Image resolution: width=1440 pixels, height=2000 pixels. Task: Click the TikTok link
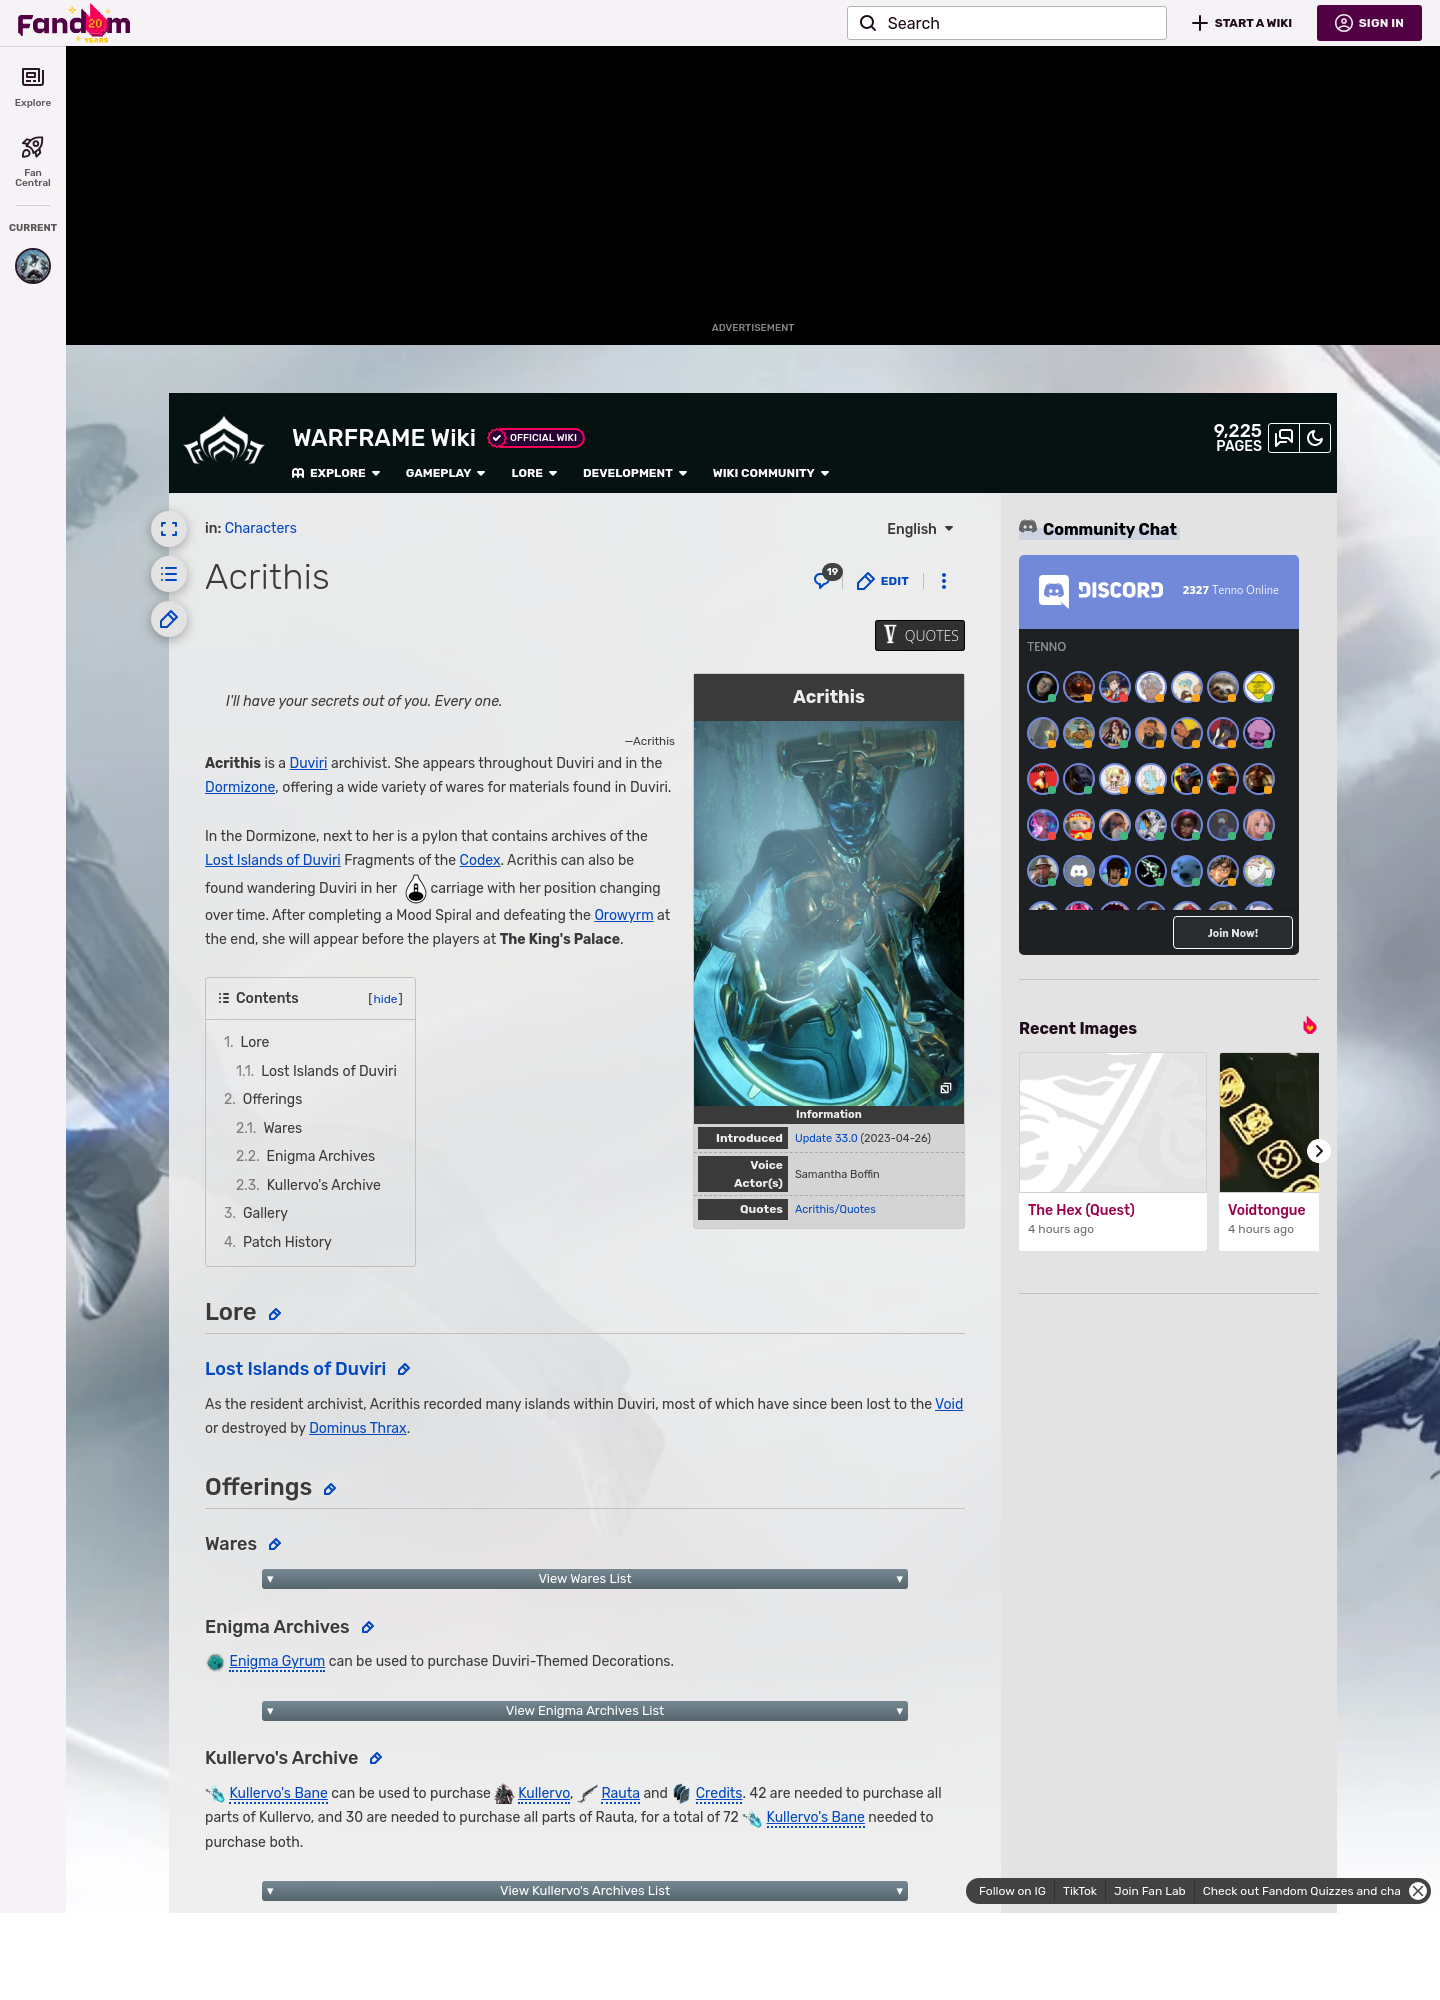tap(1080, 1891)
